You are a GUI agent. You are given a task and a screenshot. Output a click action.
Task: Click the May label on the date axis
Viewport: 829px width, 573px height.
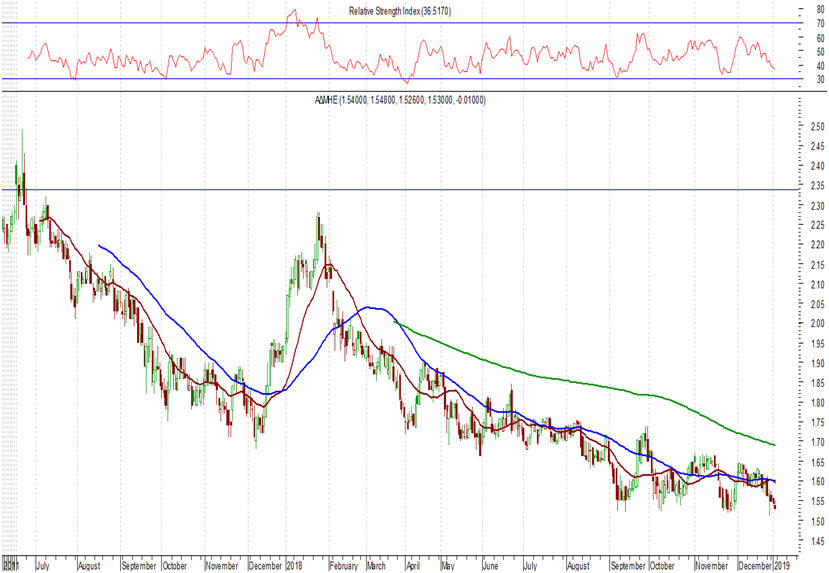447,565
